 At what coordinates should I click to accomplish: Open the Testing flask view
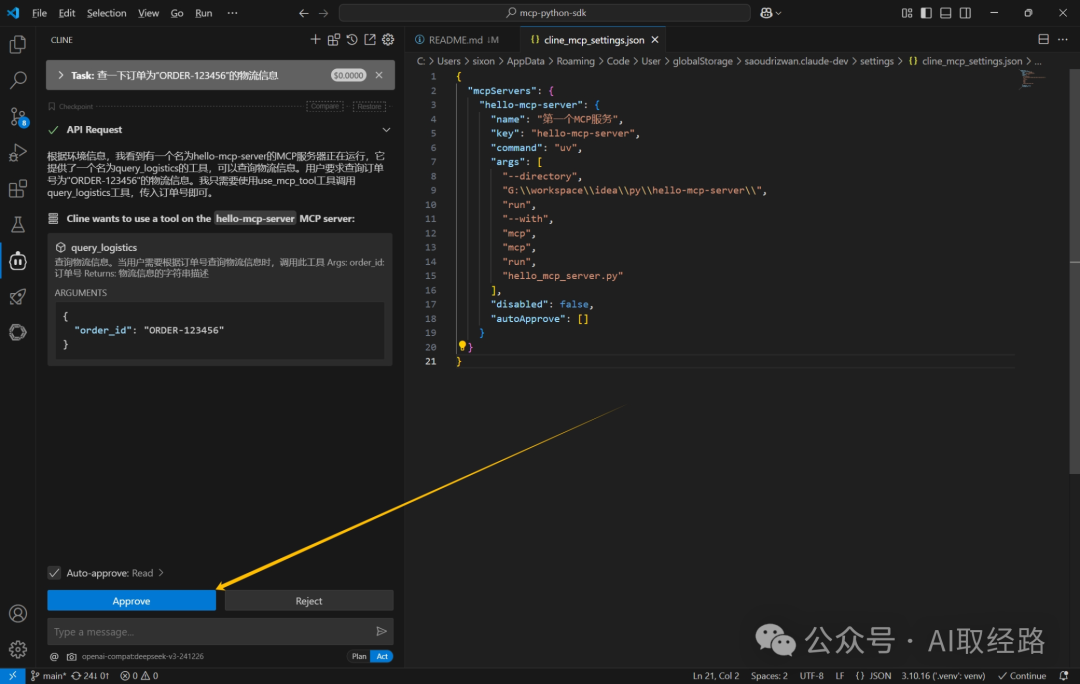(x=18, y=225)
